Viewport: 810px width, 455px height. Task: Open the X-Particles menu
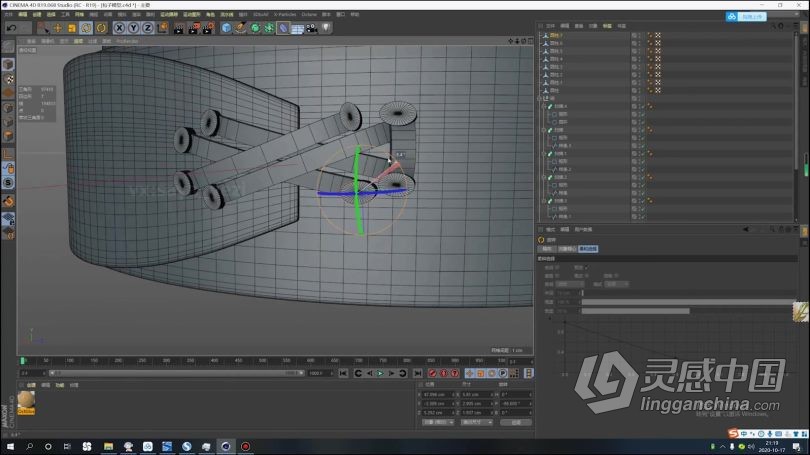(x=285, y=14)
